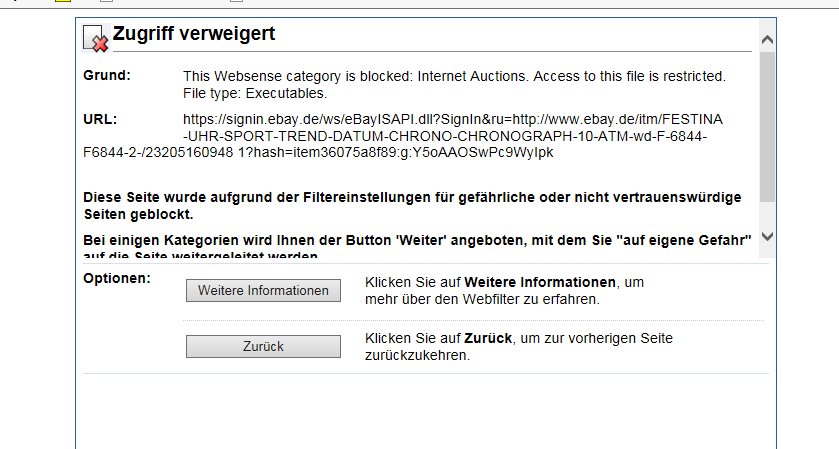This screenshot has width=839, height=449.
Task: Click the Grund label
Action: [107, 76]
